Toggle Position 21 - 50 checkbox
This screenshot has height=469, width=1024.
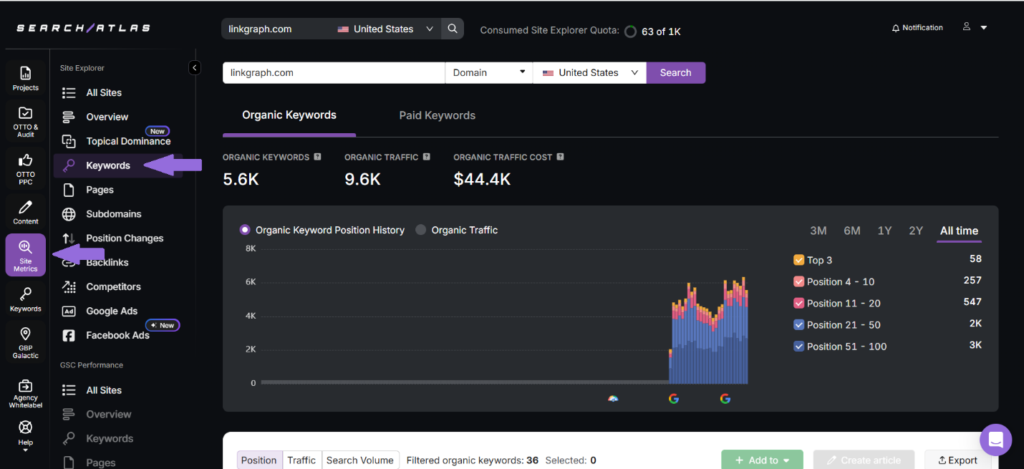[798, 325]
